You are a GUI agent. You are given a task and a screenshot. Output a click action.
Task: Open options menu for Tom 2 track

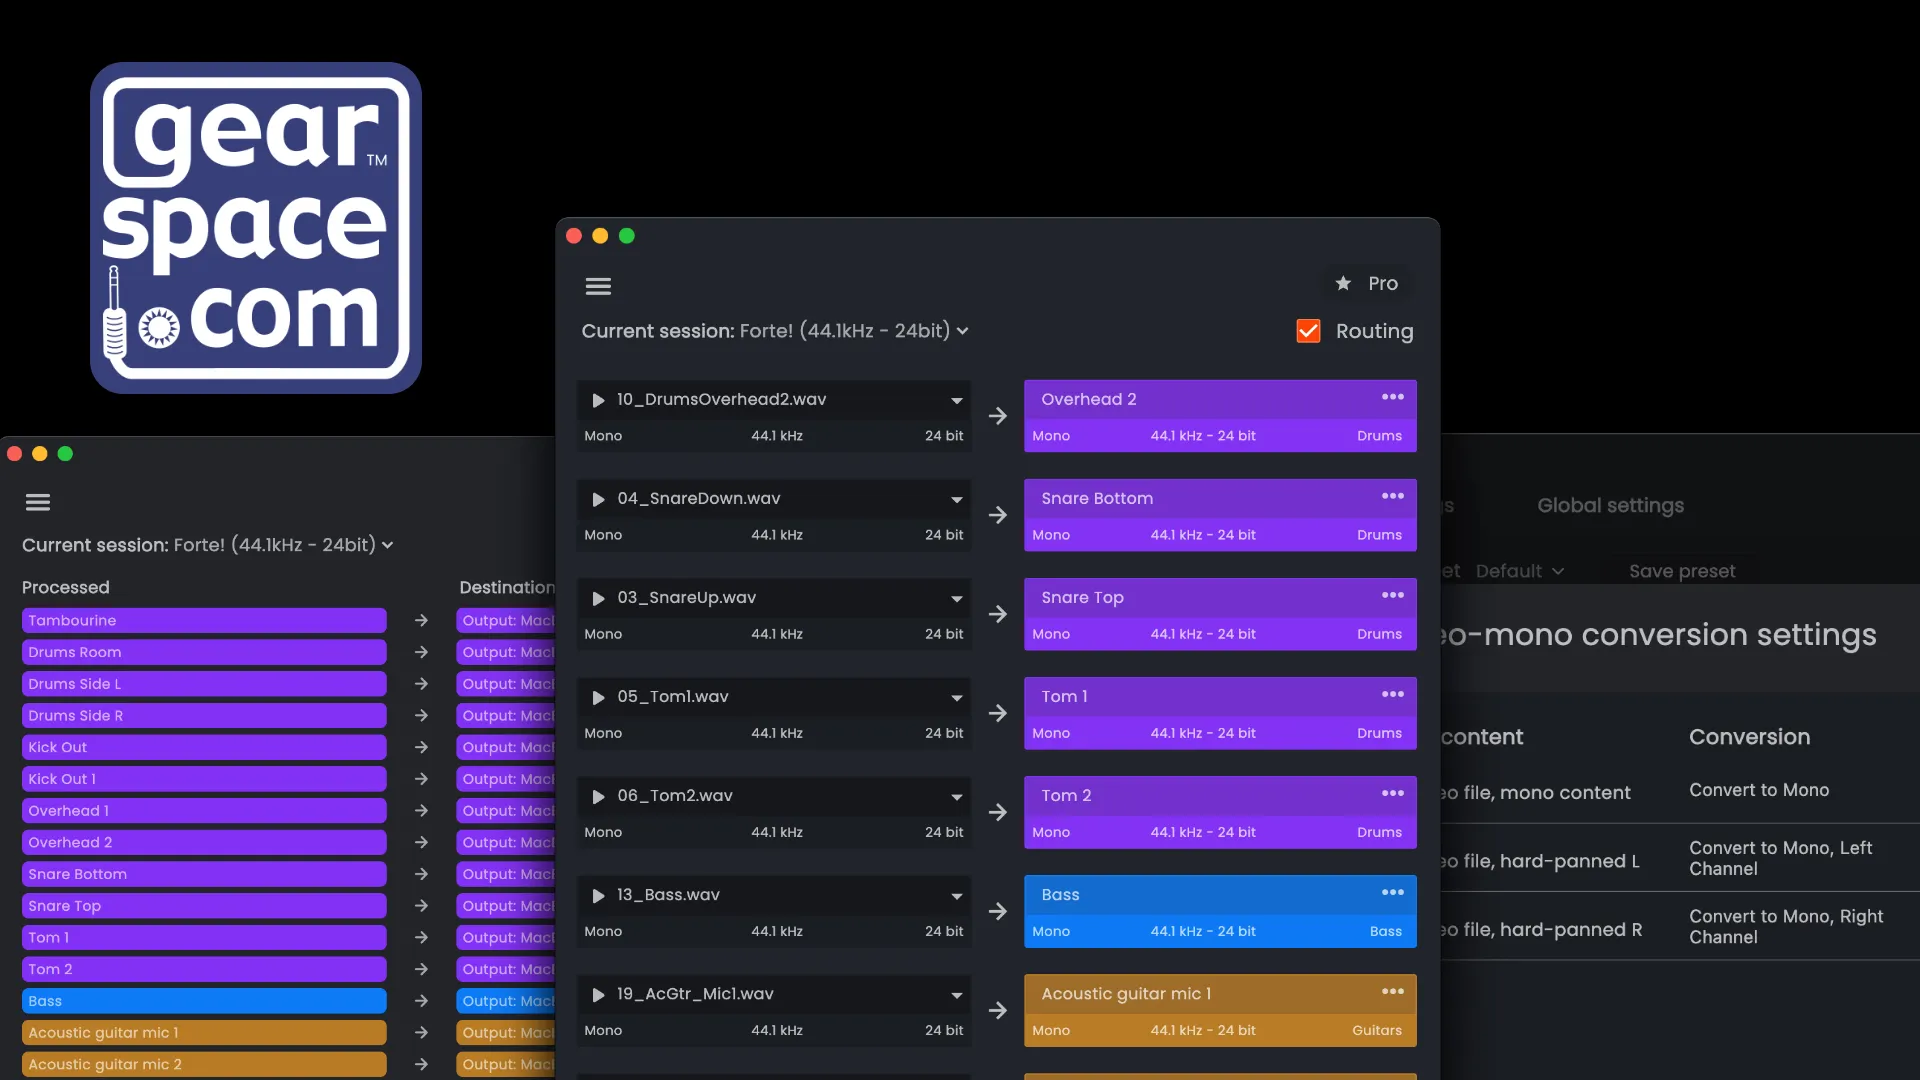tap(1393, 793)
